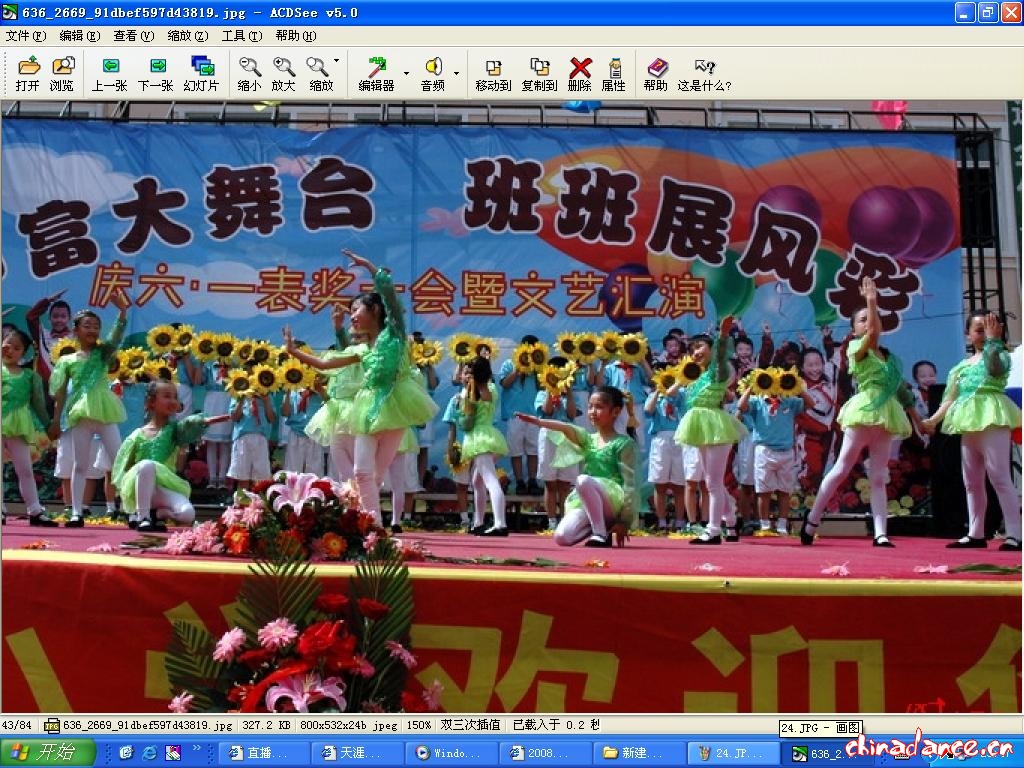Expand the 编辑器 editor dropdown arrow

coord(406,73)
